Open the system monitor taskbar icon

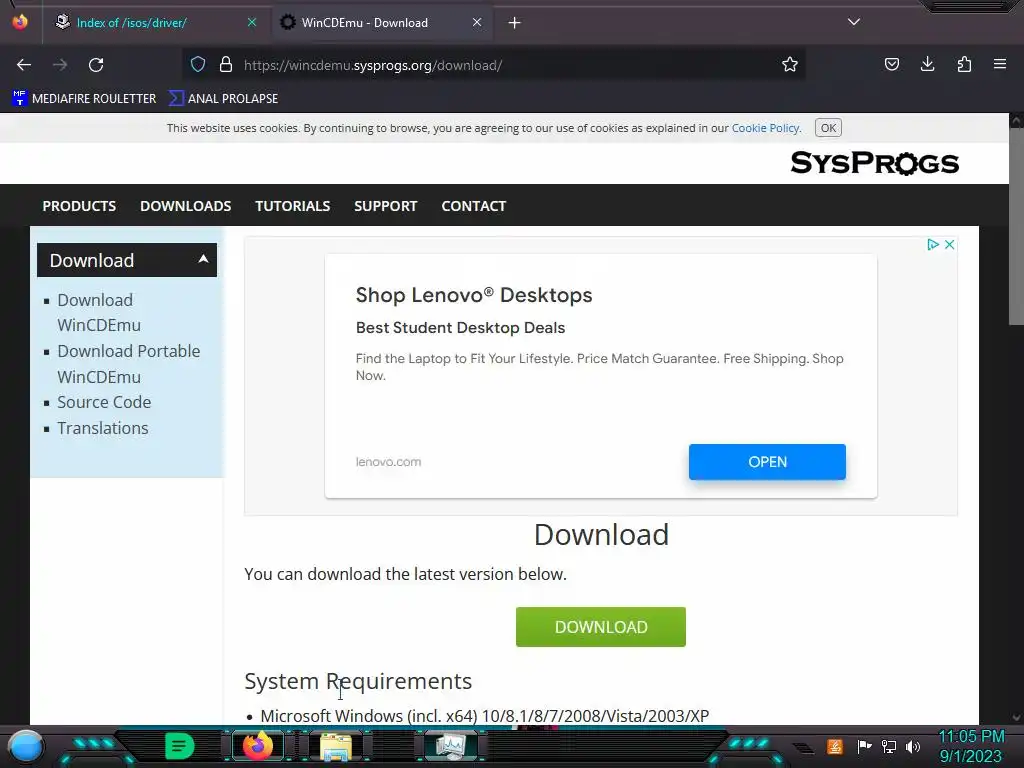tap(451, 746)
